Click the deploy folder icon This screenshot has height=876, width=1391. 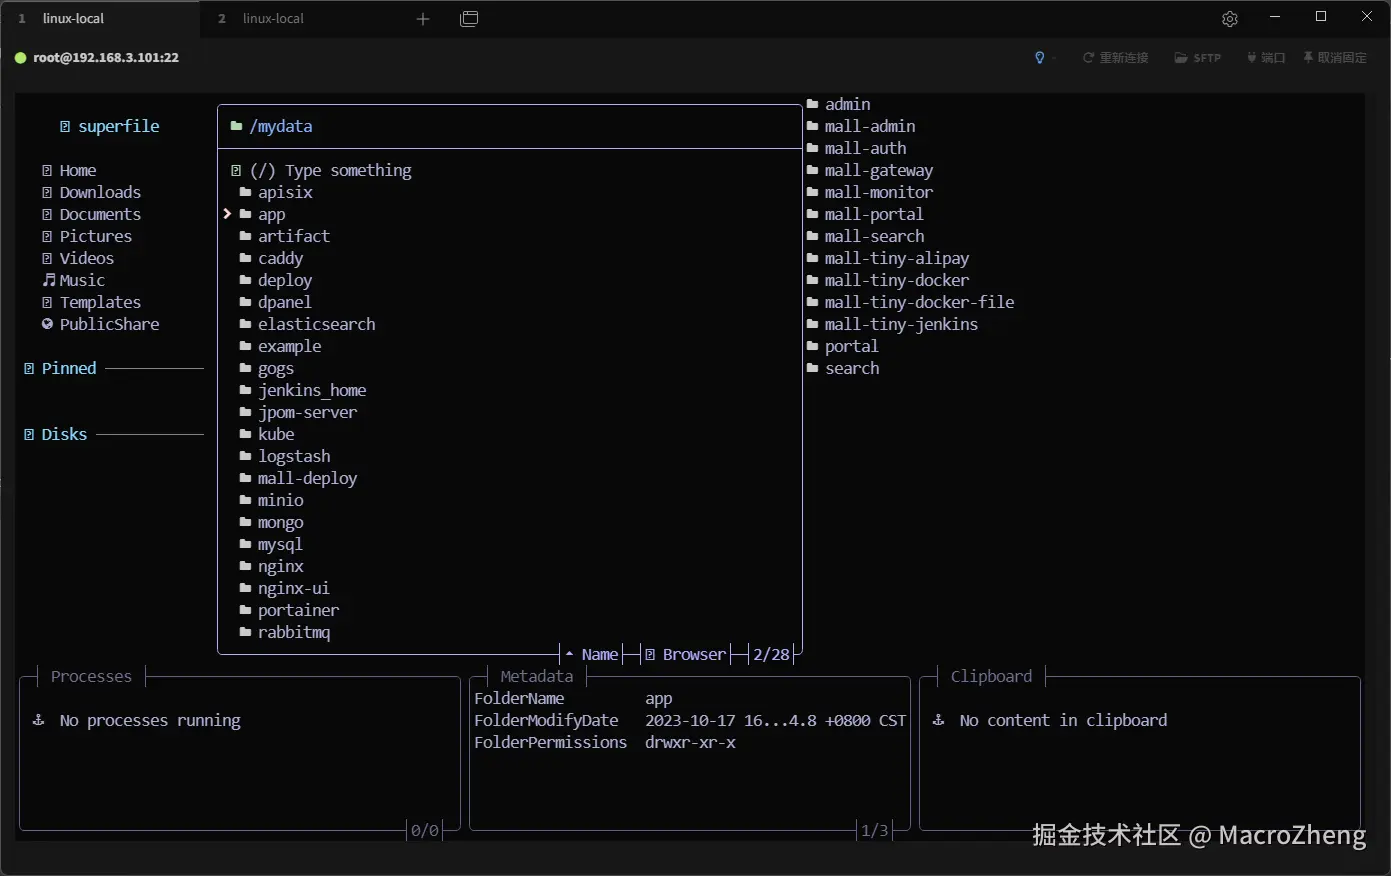tap(245, 281)
